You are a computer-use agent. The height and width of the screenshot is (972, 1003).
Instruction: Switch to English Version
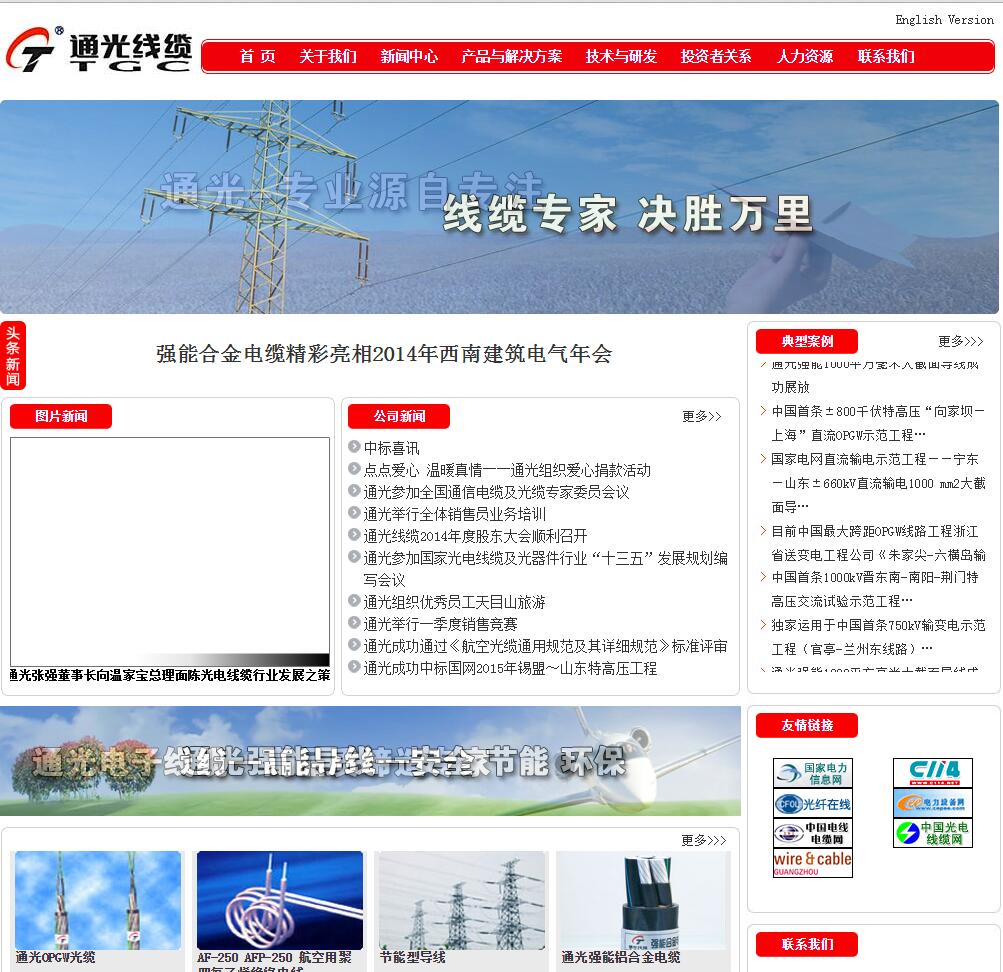pos(944,20)
